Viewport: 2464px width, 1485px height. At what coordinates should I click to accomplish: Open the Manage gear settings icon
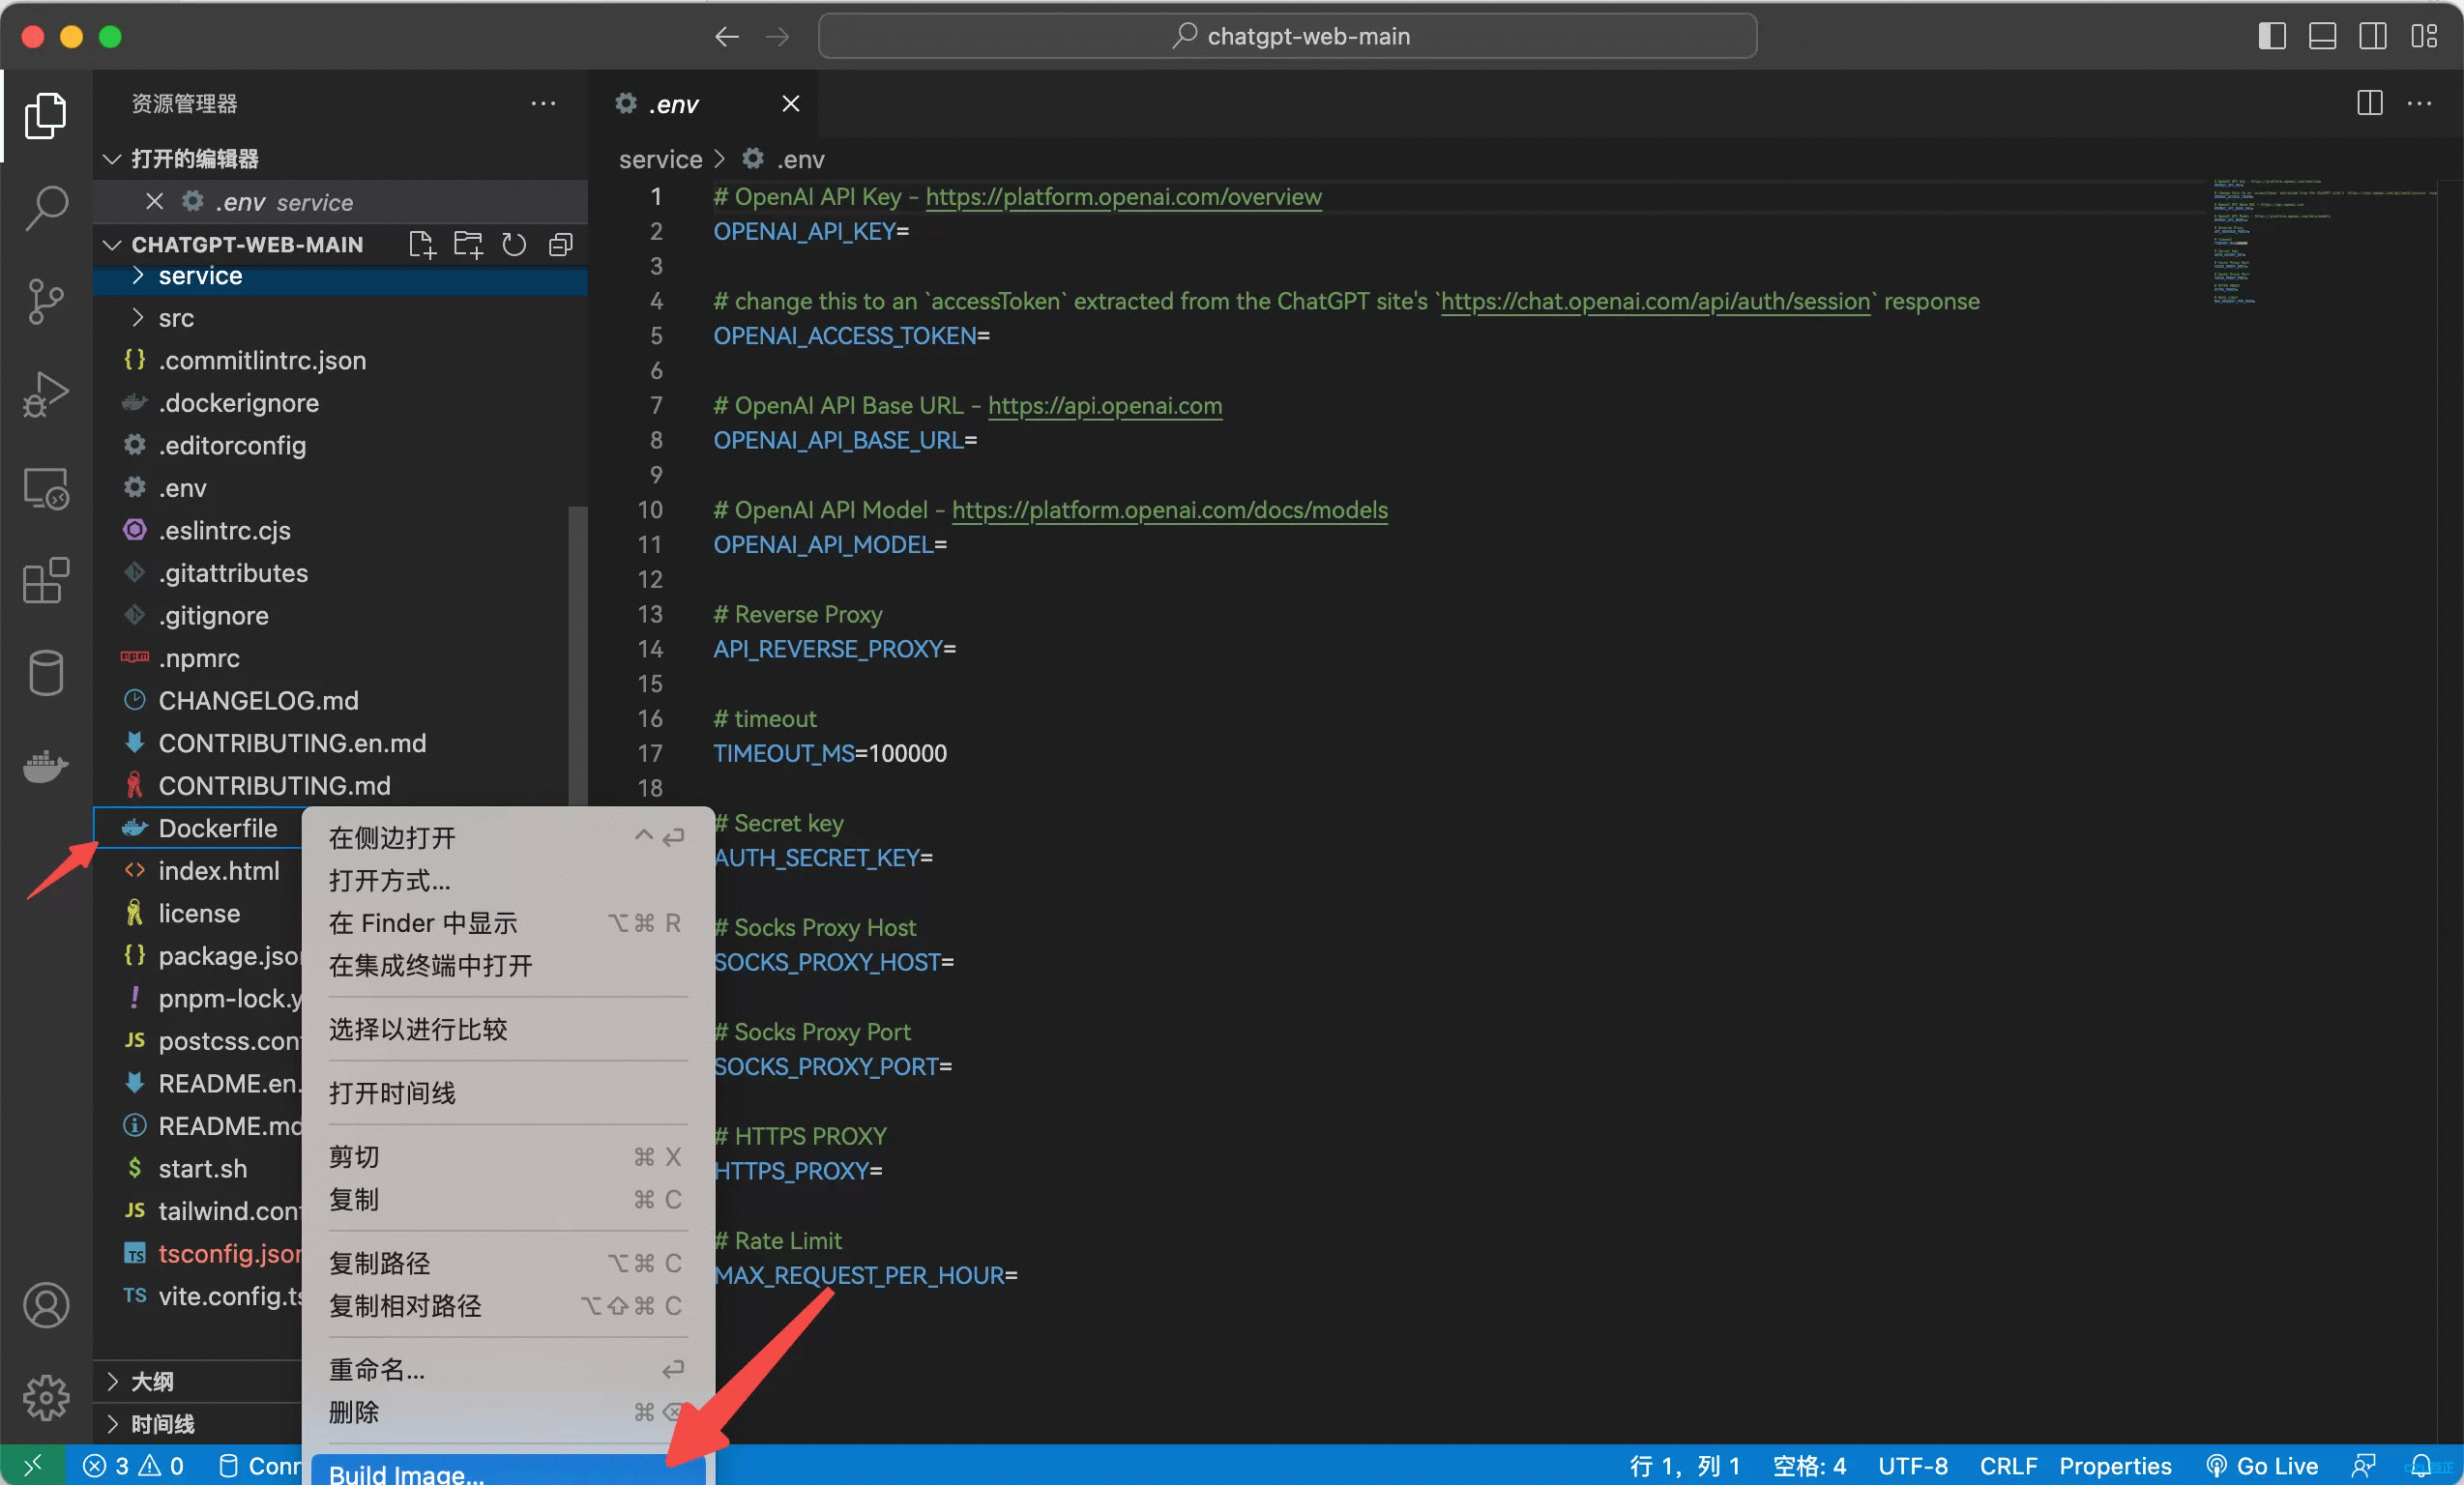(x=46, y=1397)
